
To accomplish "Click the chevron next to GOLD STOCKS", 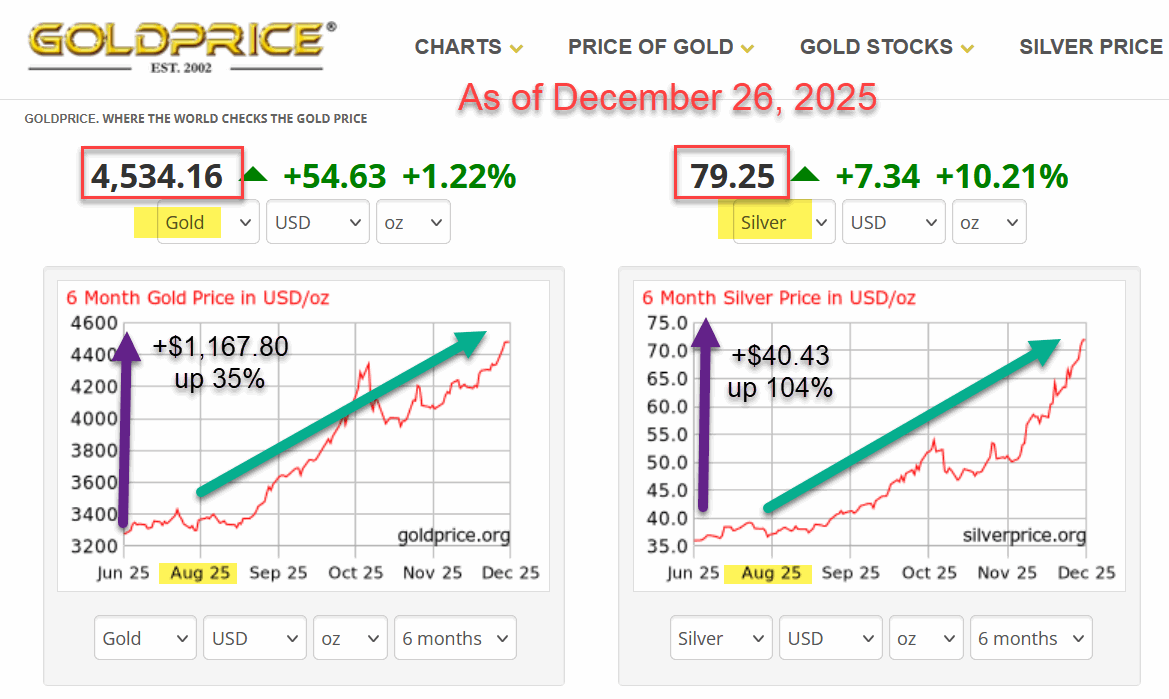I will (965, 47).
